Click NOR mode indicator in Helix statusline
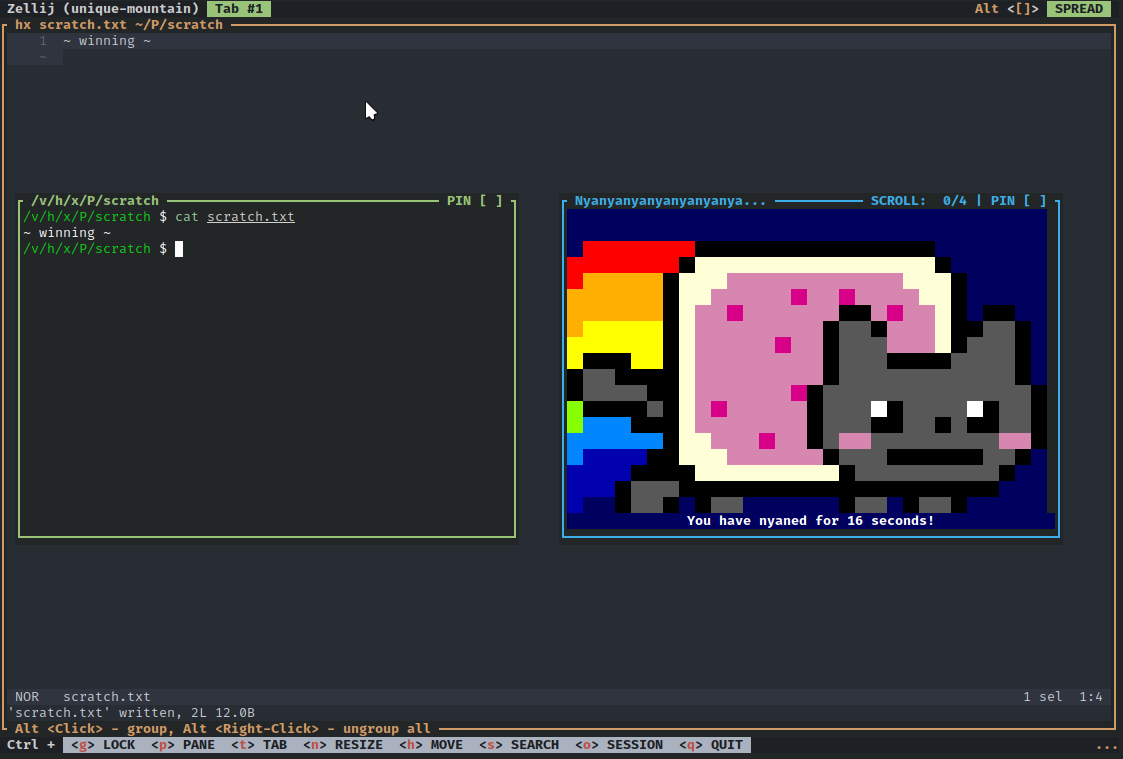 [x=27, y=697]
